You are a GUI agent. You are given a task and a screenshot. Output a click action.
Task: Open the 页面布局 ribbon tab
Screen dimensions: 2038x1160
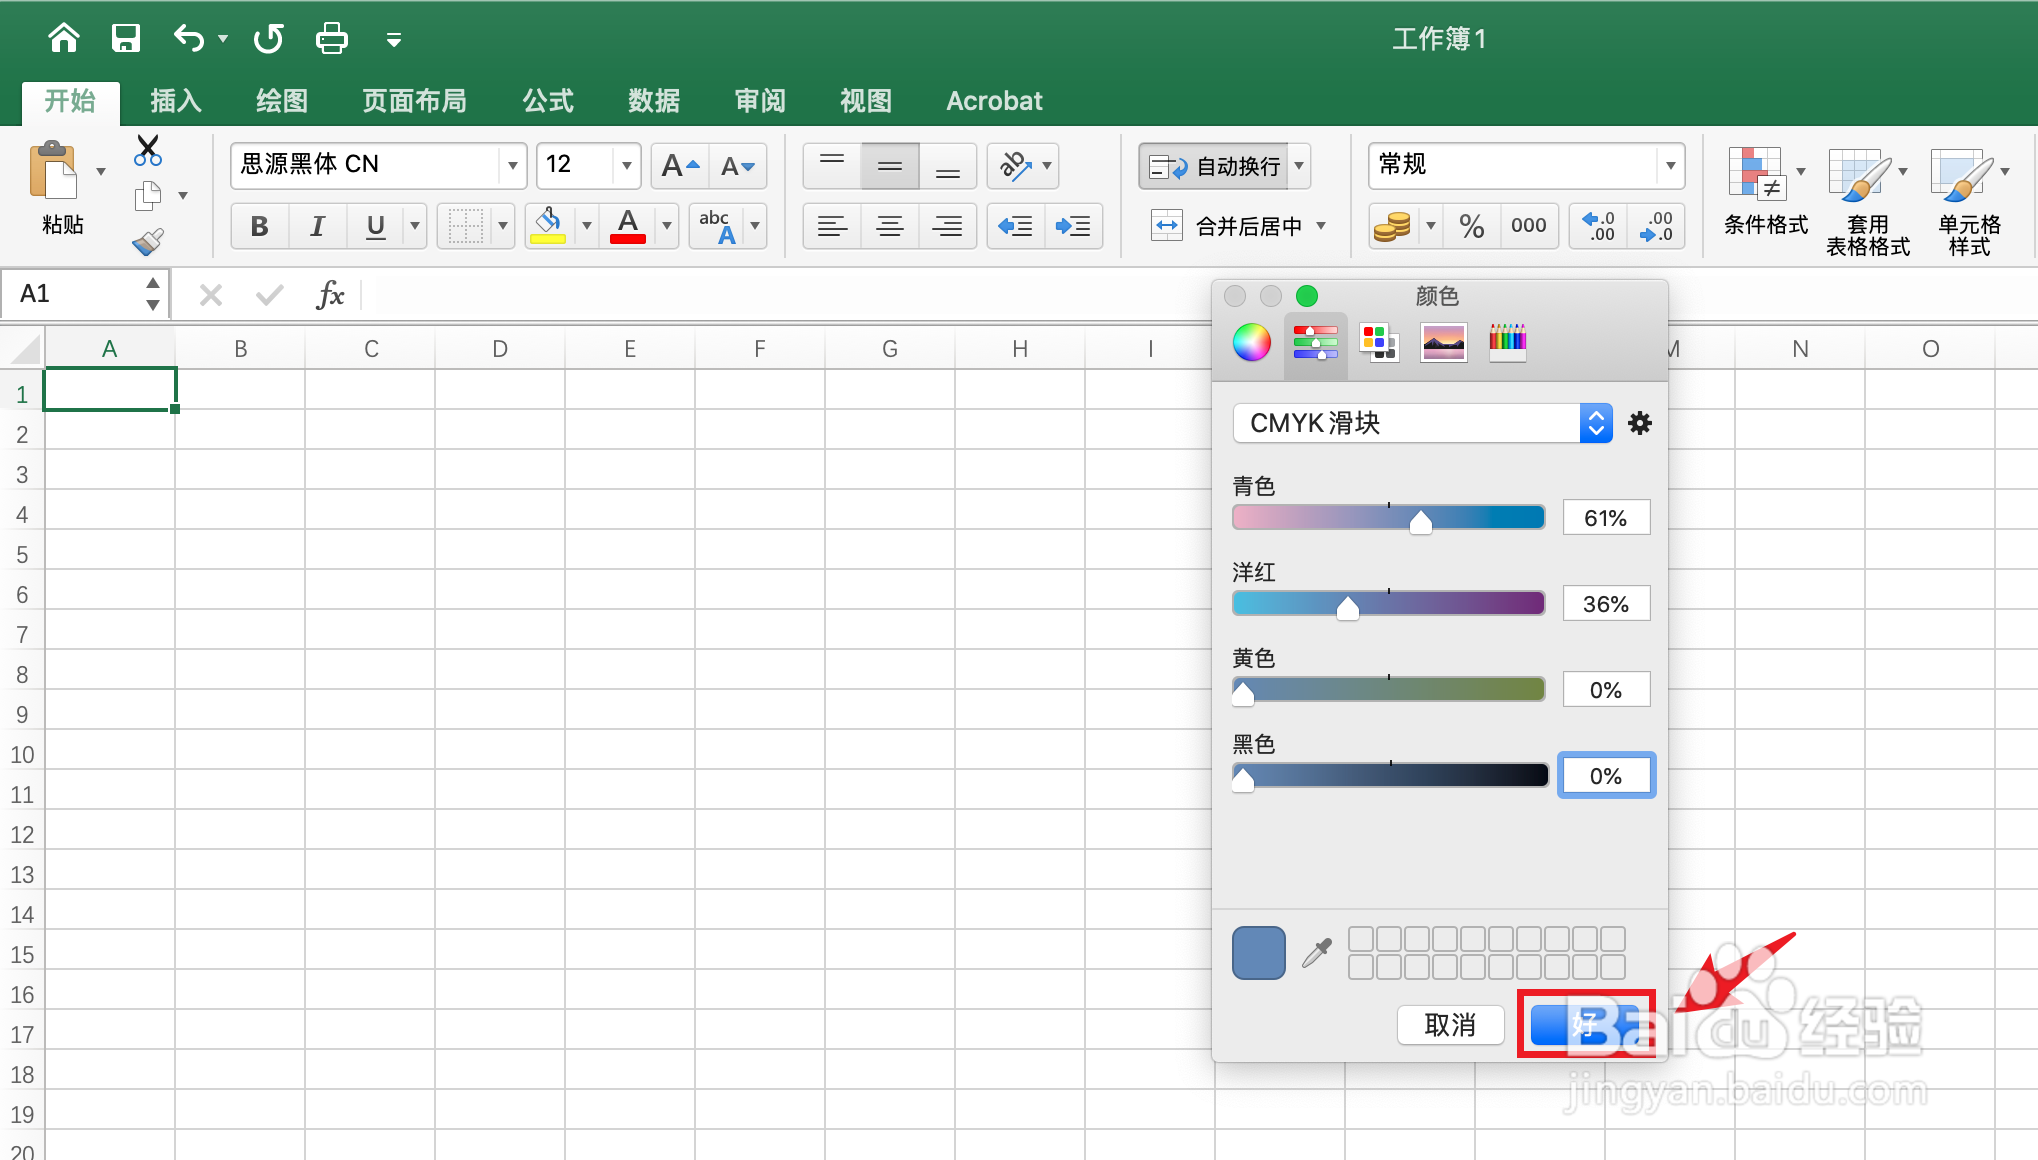(414, 101)
